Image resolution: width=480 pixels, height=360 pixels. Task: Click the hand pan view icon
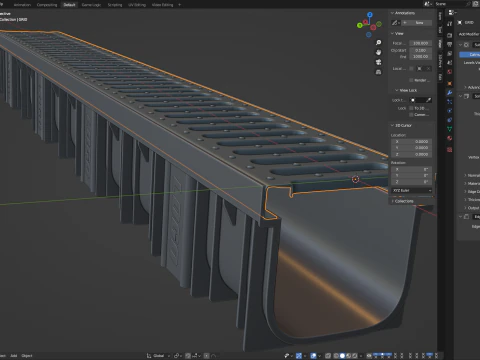[378, 52]
